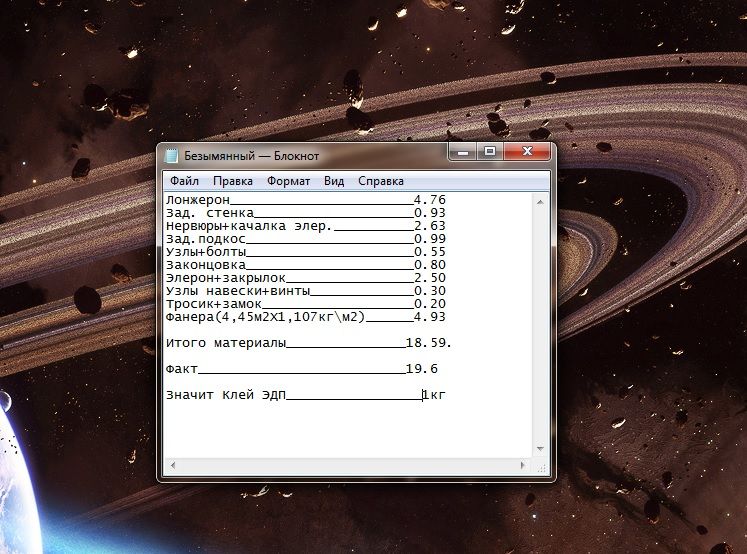
Task: Open the Формат menu
Action: 288,181
